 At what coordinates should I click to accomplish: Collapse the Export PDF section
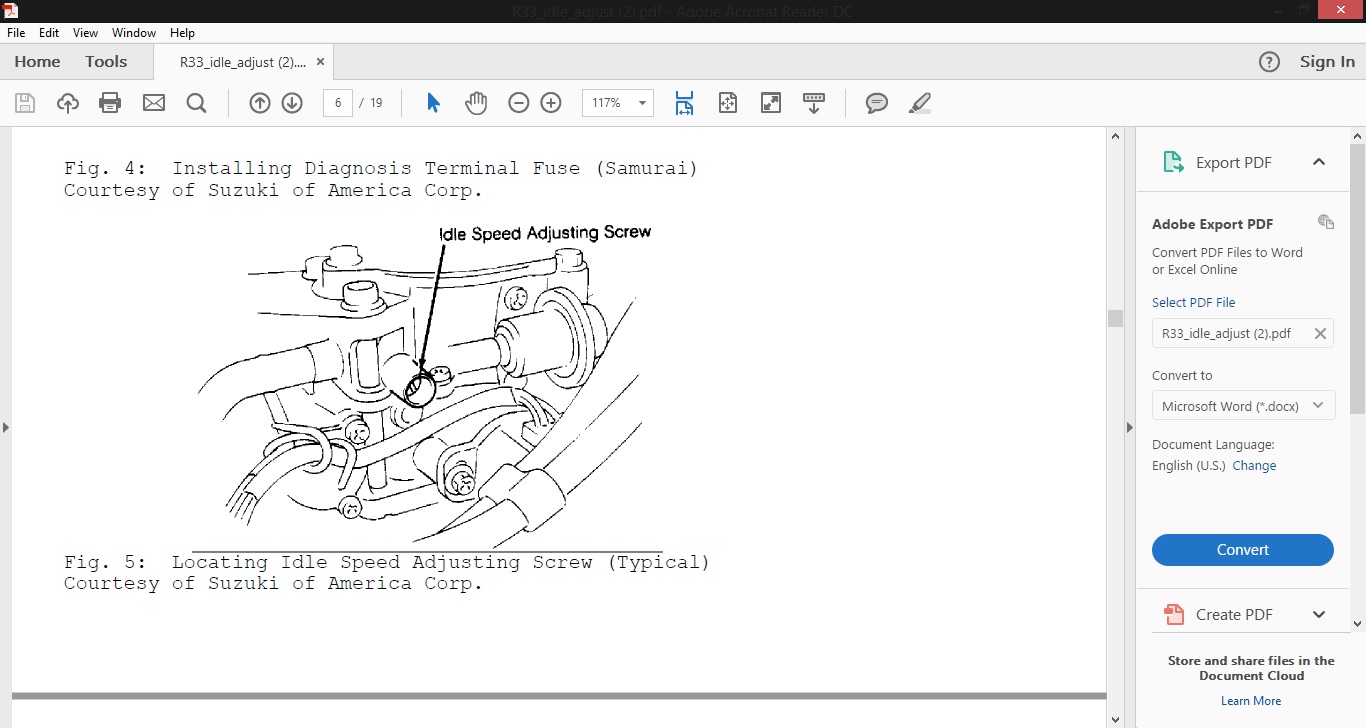pyautogui.click(x=1318, y=162)
